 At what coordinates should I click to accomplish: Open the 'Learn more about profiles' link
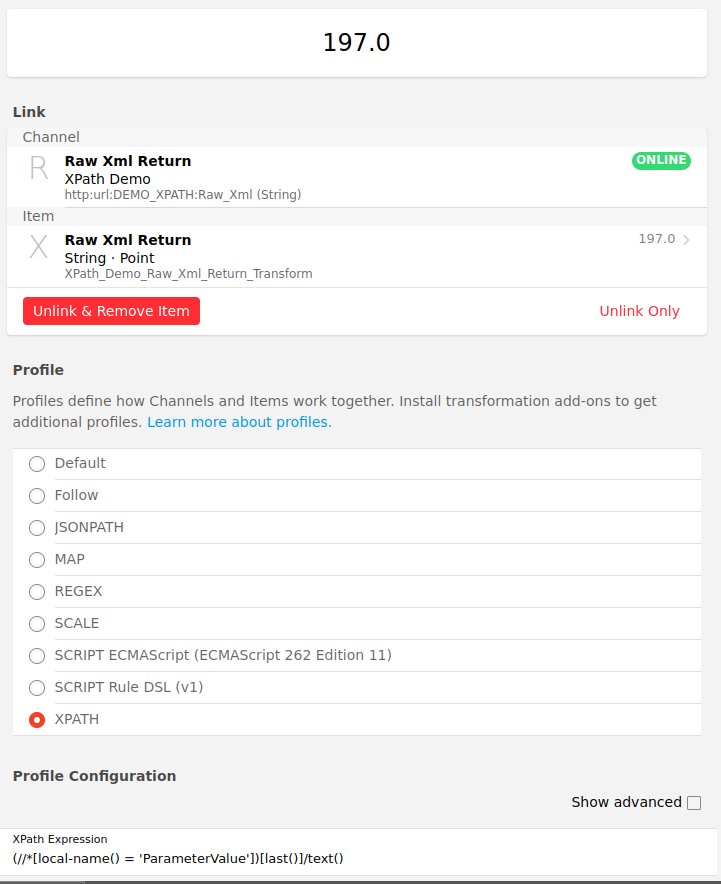239,422
